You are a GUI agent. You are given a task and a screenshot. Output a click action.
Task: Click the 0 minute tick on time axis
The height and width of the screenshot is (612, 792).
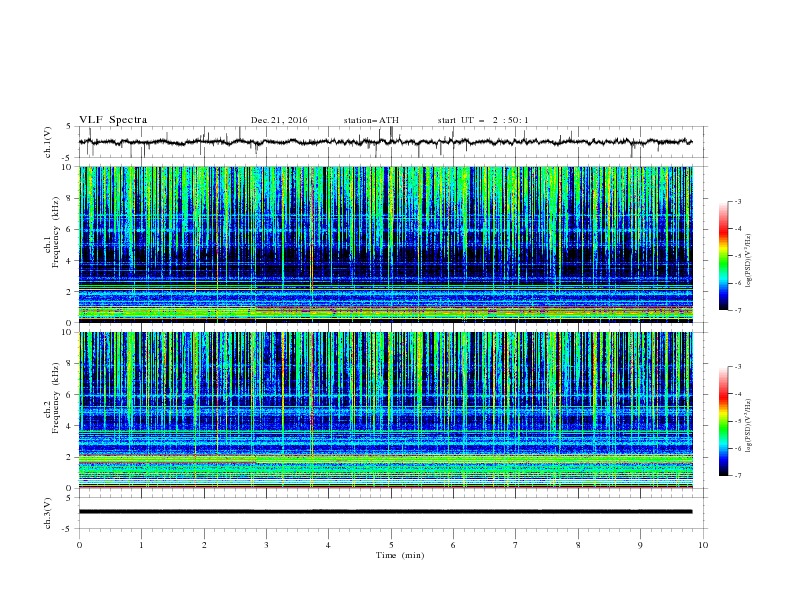pos(79,545)
